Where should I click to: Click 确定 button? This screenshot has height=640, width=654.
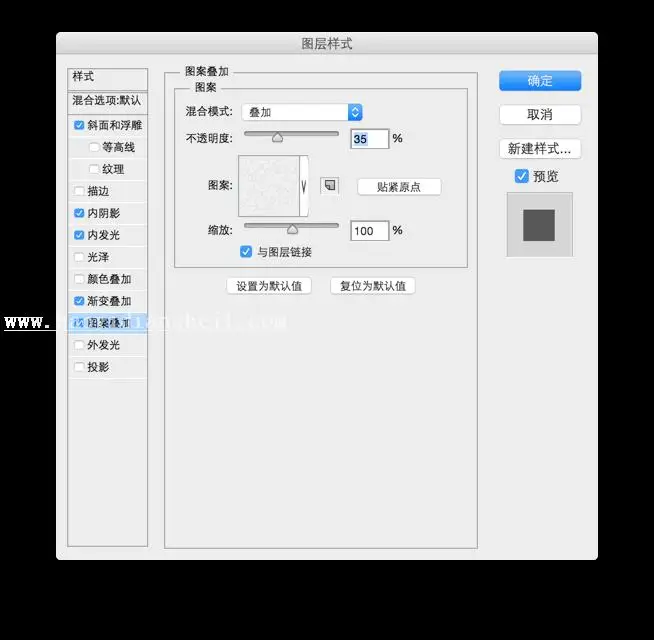tap(540, 81)
